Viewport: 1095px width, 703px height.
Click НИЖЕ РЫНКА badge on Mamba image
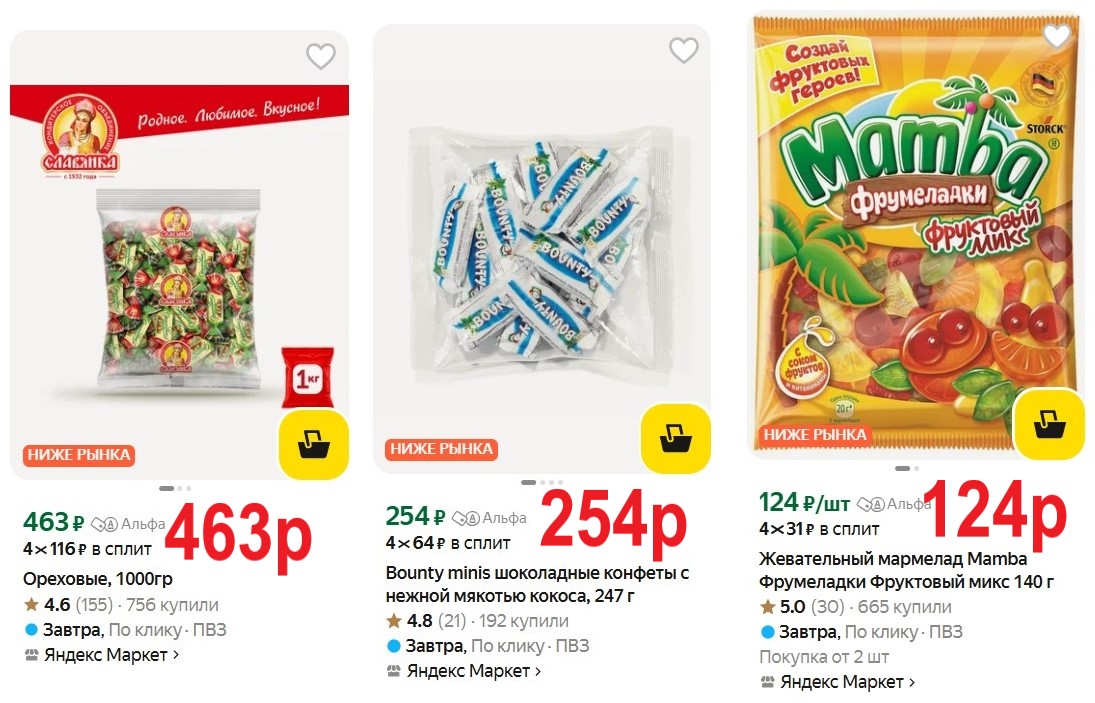point(815,435)
